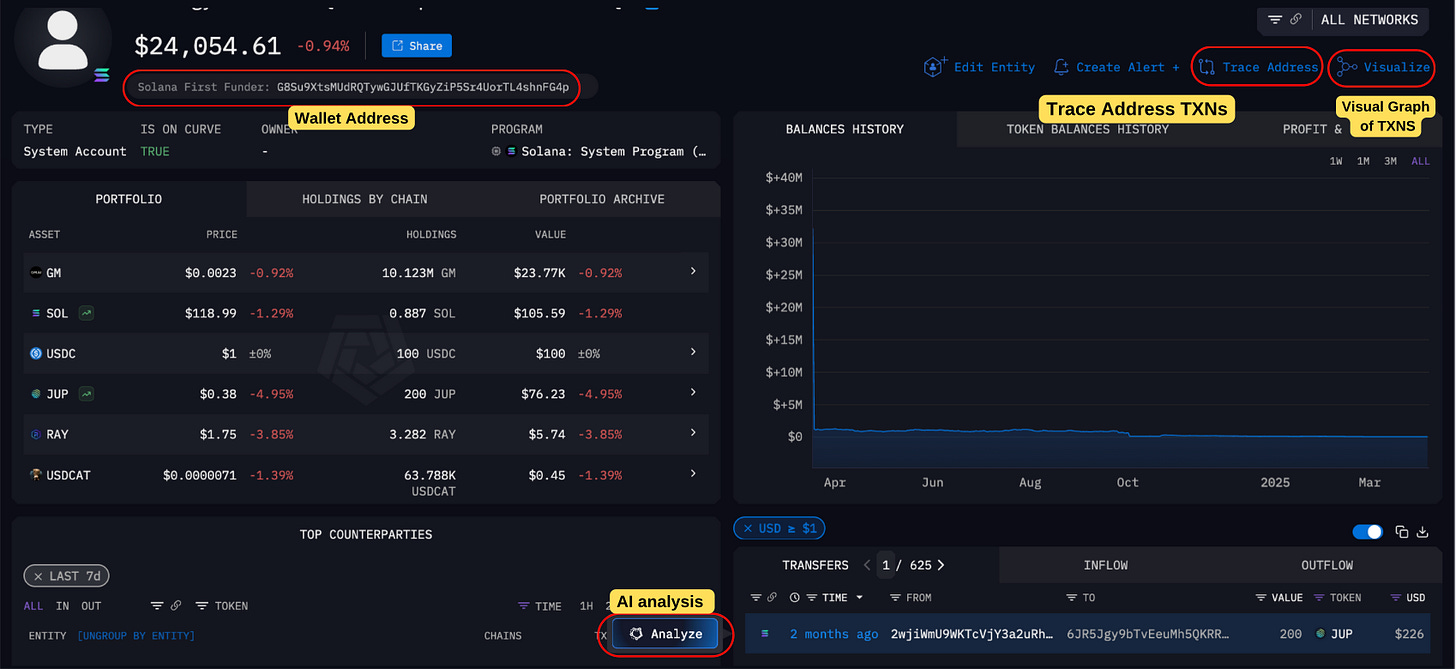Open the OUTFLOW transfers tab
The width and height of the screenshot is (1456, 669).
pyautogui.click(x=1327, y=565)
